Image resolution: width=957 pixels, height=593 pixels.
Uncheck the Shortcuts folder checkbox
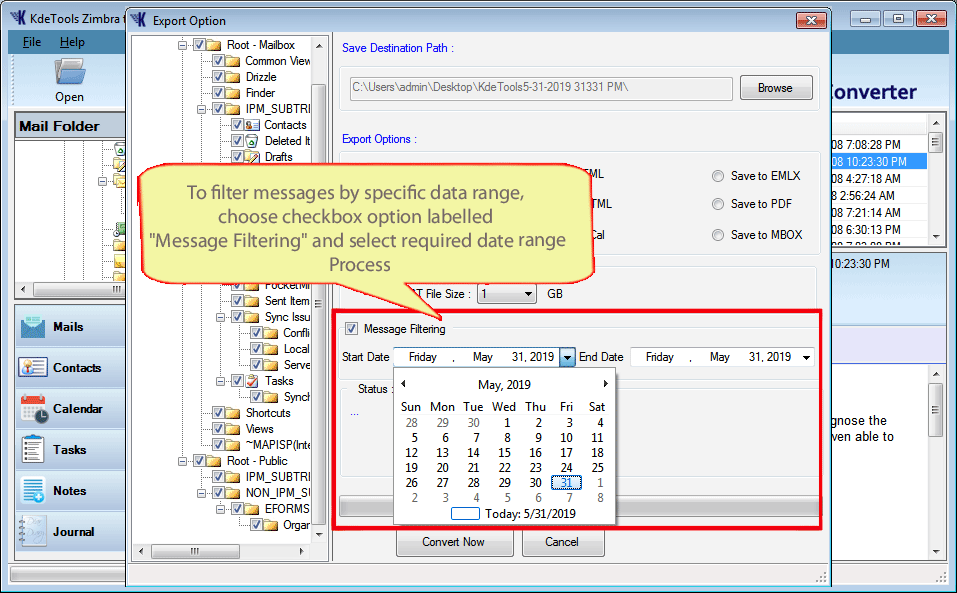pos(218,413)
